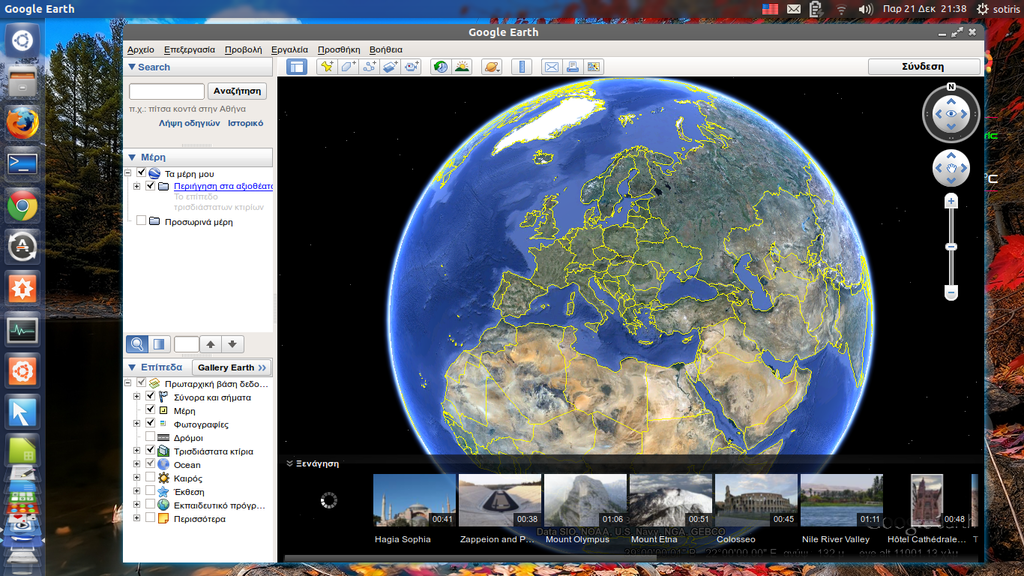Click the Σύνδεση sign-in button

[923, 67]
